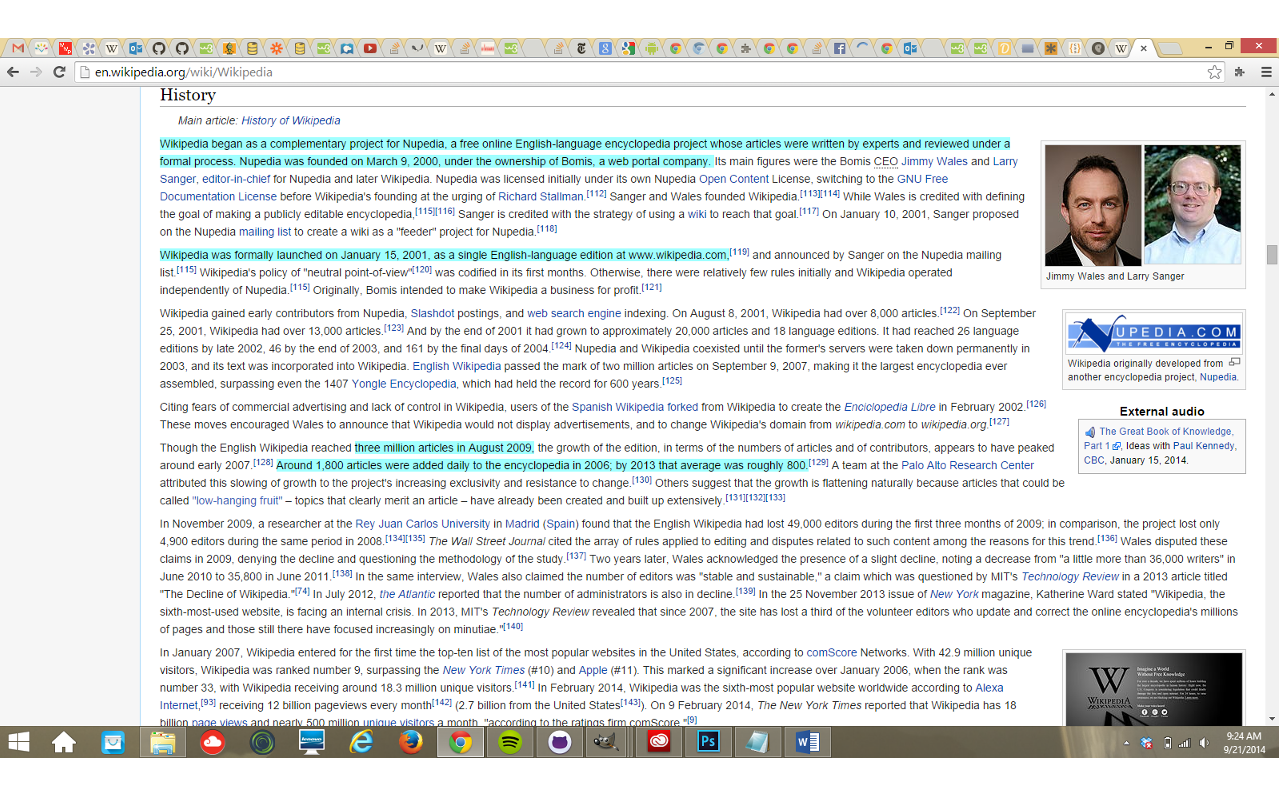Launch the Lenovo app from taskbar
Viewport: 1280px width, 800px height.
312,742
